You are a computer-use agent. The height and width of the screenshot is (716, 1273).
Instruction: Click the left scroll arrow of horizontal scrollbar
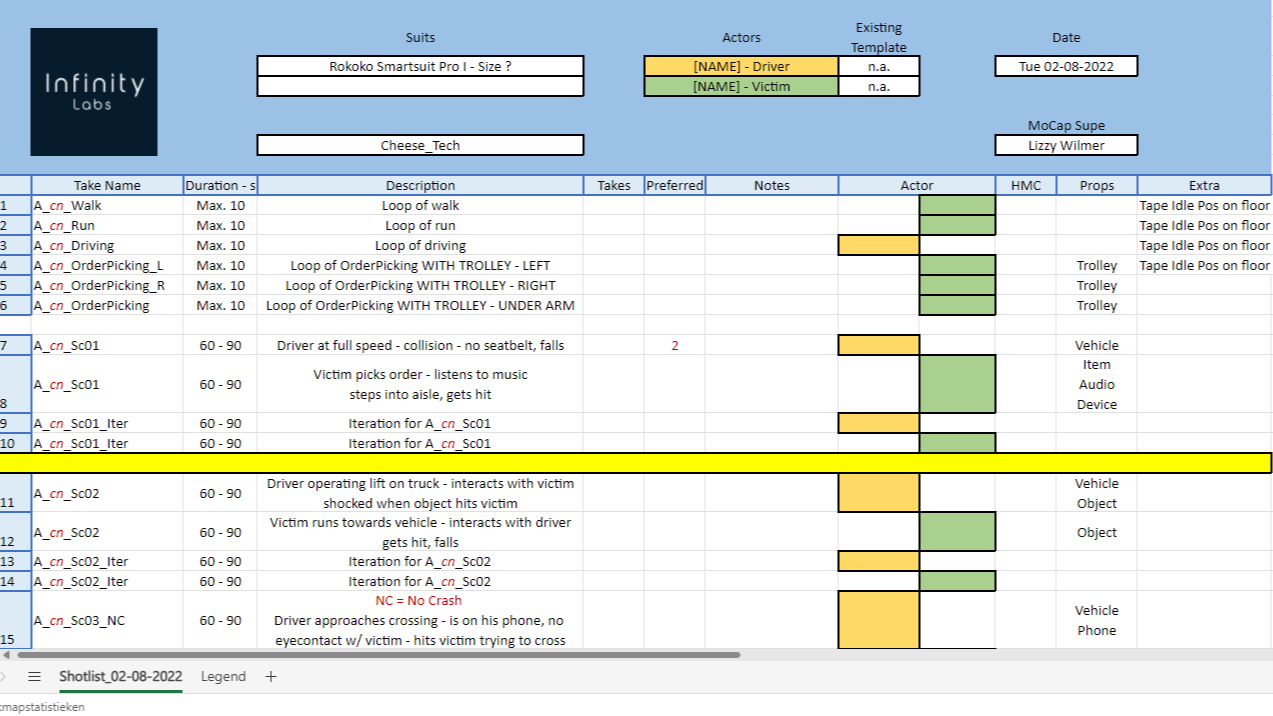pos(7,655)
